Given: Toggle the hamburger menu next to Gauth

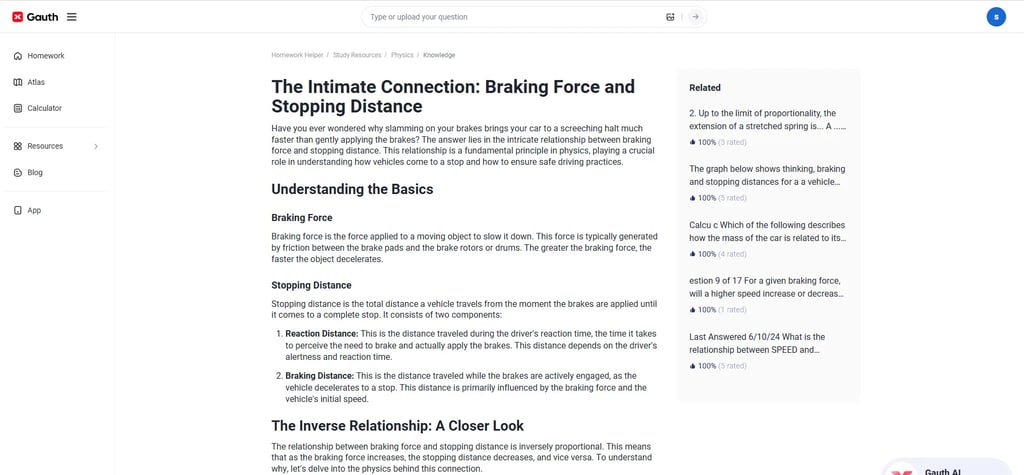Looking at the screenshot, I should pyautogui.click(x=72, y=17).
